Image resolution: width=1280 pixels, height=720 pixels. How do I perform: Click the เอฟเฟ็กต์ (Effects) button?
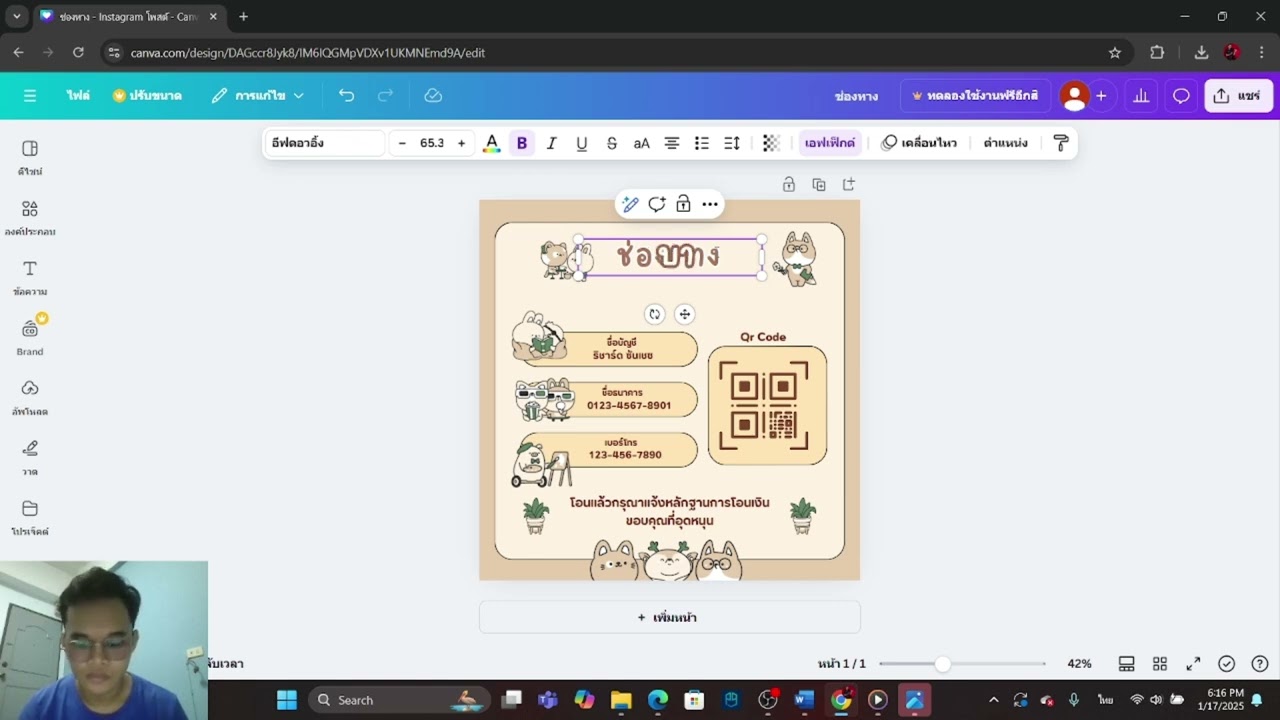point(830,143)
